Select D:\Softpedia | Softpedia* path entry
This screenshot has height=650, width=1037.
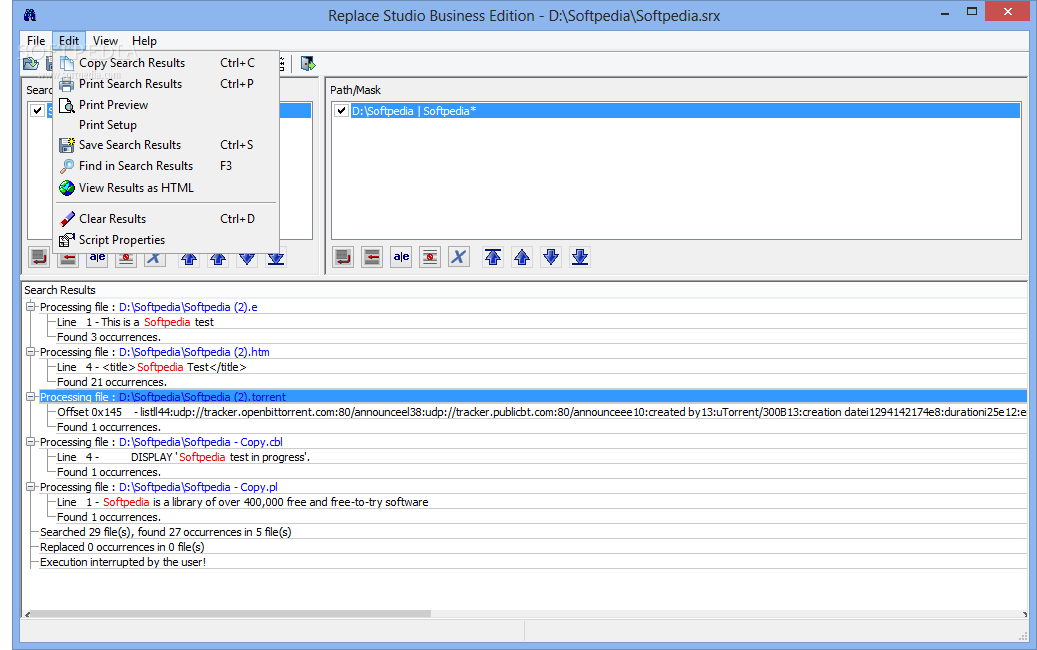pyautogui.click(x=685, y=110)
